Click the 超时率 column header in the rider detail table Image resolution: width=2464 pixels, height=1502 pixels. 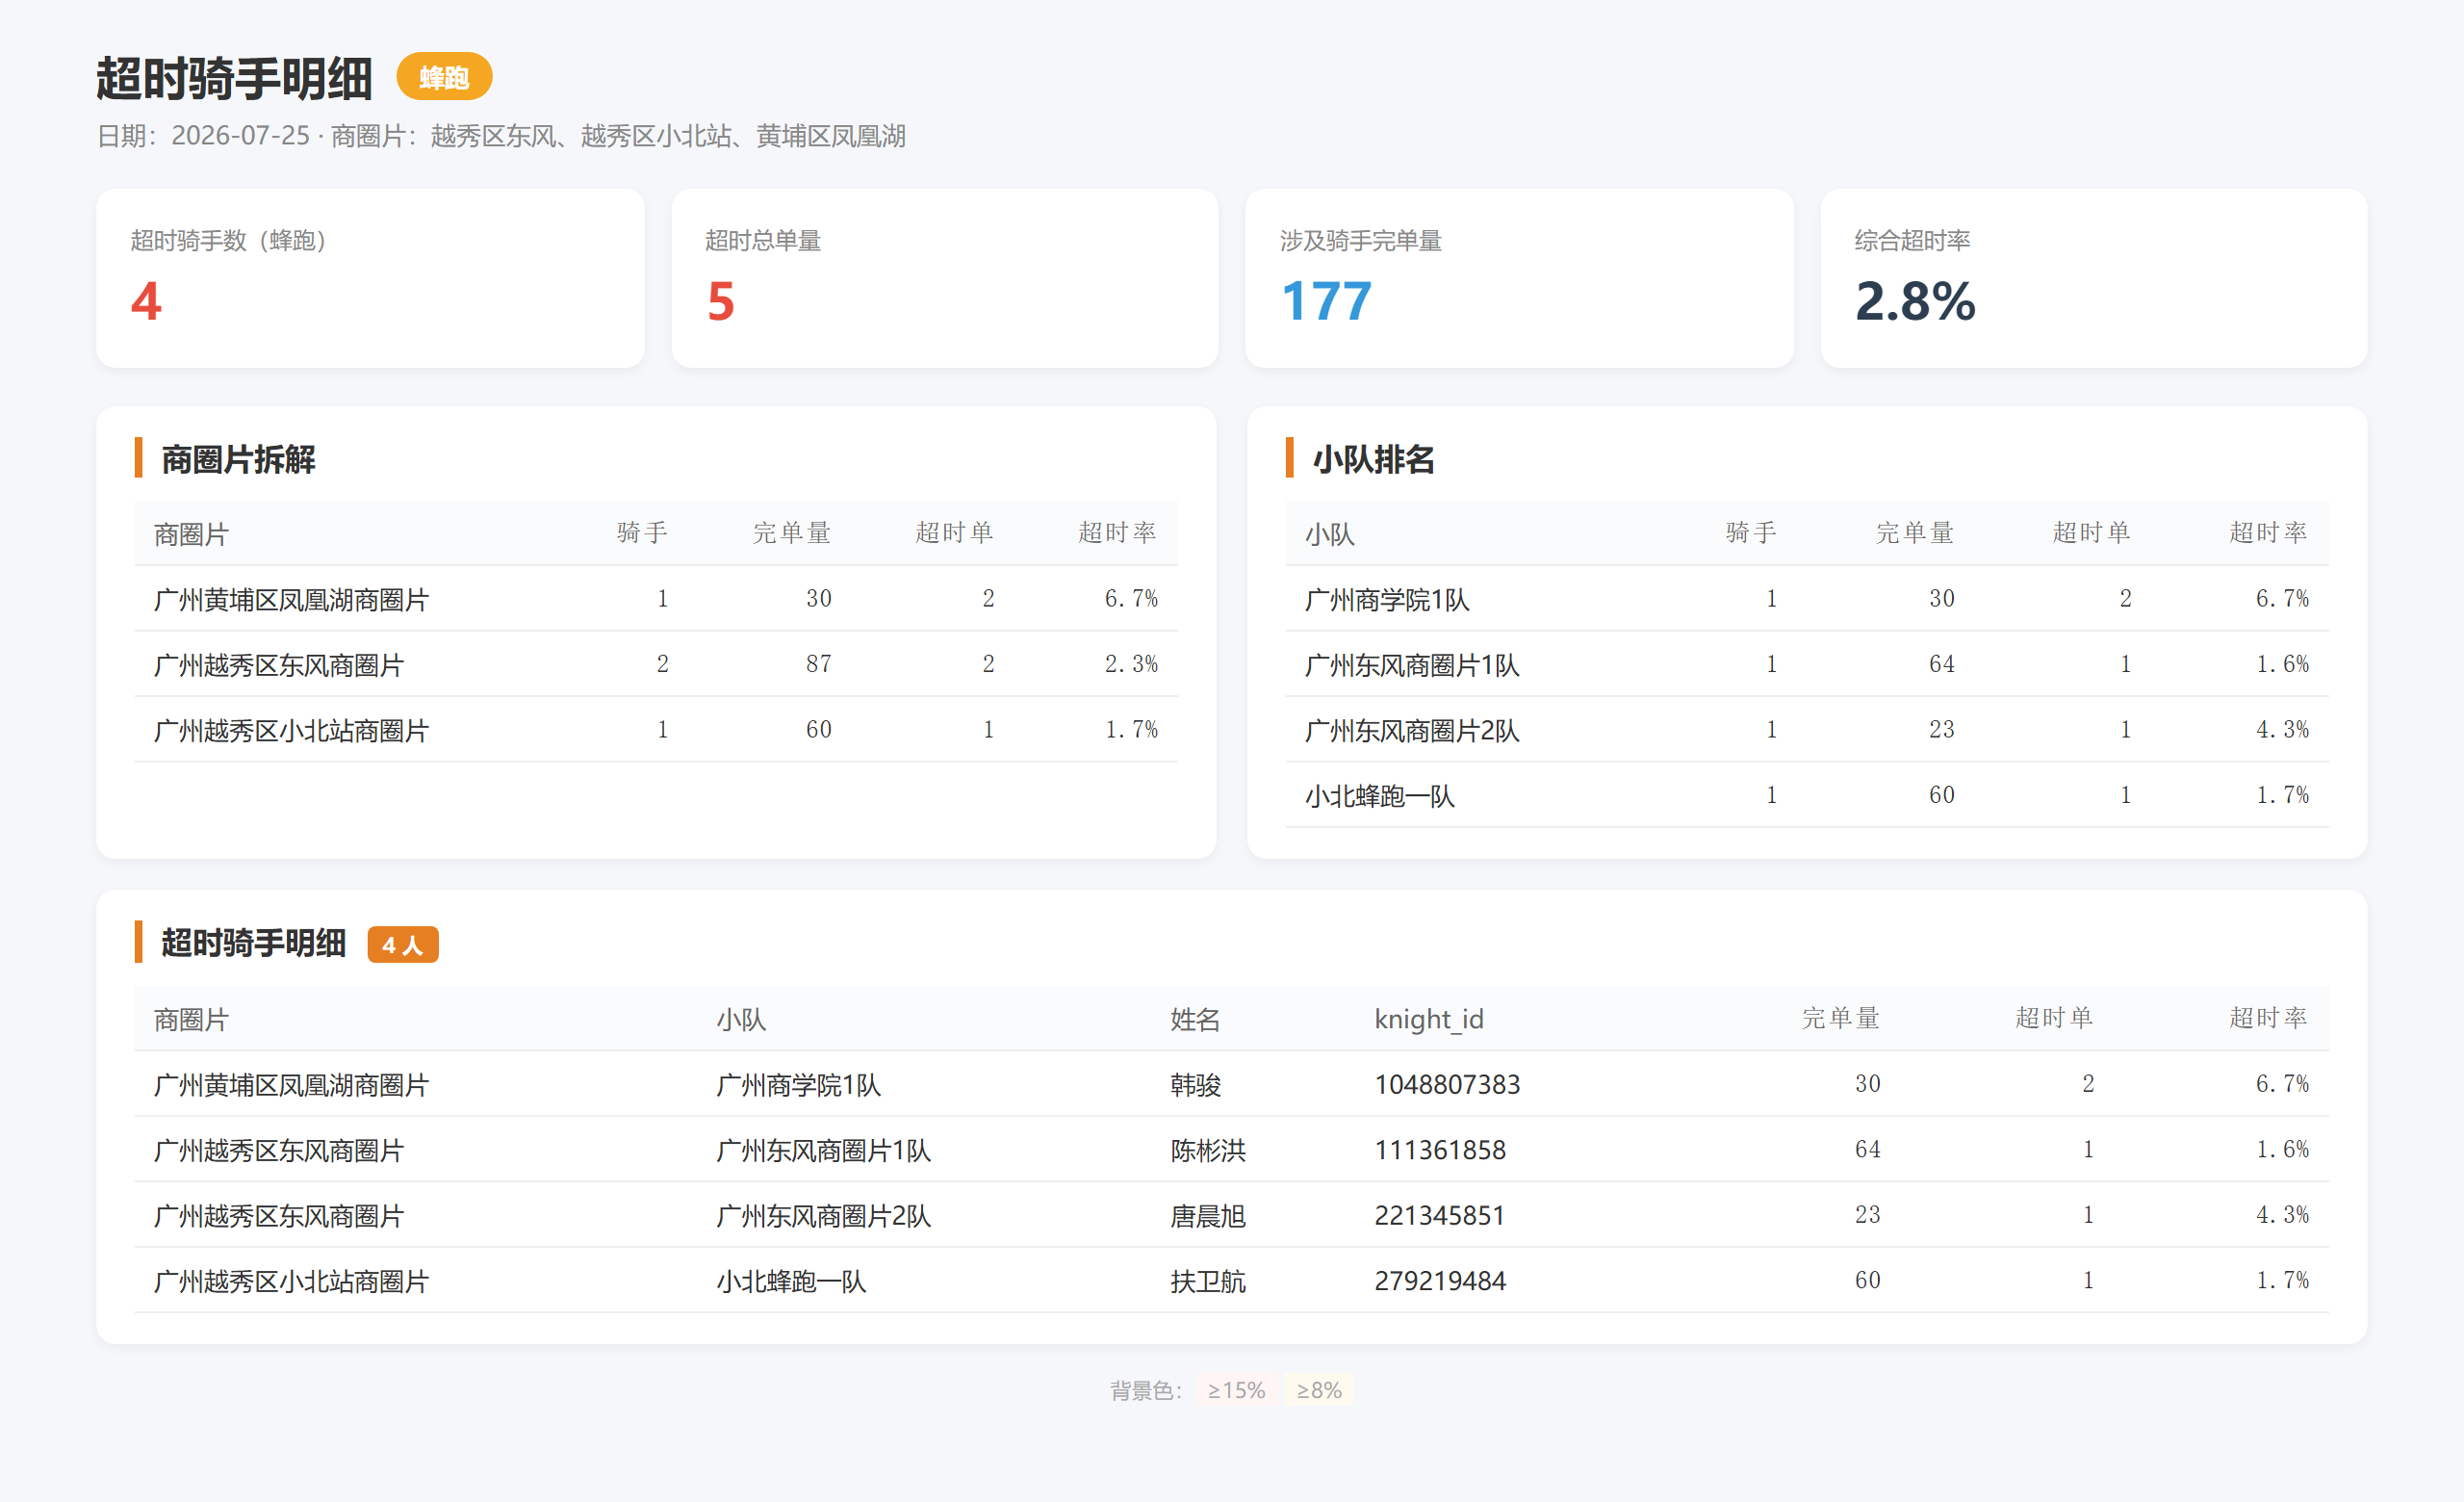tap(2269, 1018)
